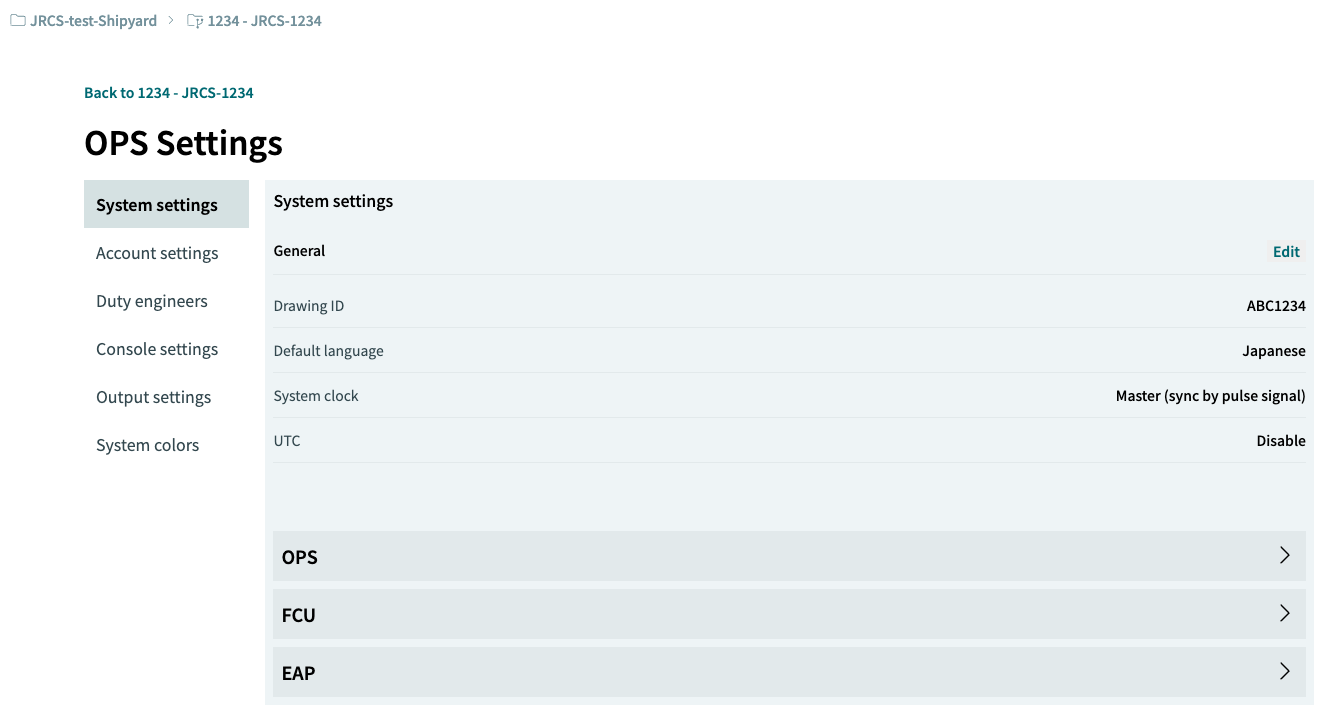The height and width of the screenshot is (714, 1331).
Task: Expand FCU section via its chevron arrow
Action: [1285, 614]
